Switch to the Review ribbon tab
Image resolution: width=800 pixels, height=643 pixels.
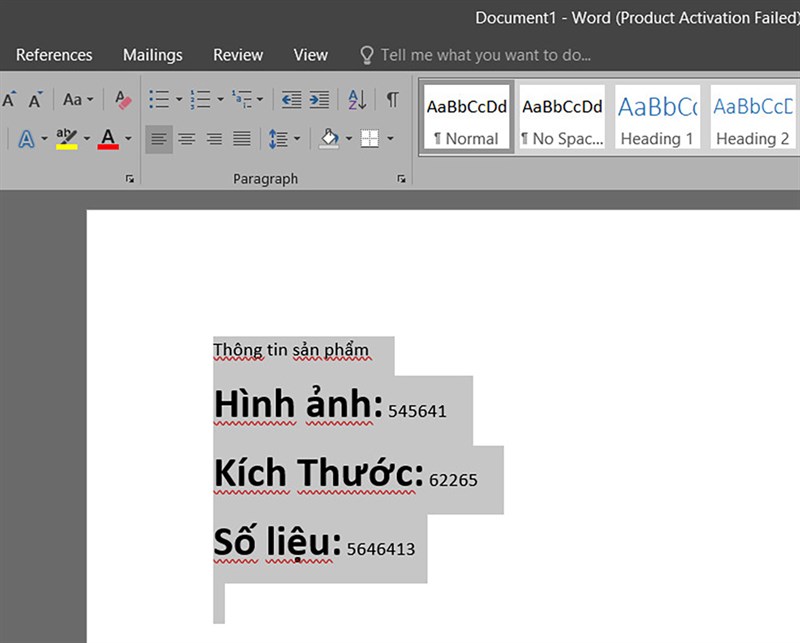[237, 55]
